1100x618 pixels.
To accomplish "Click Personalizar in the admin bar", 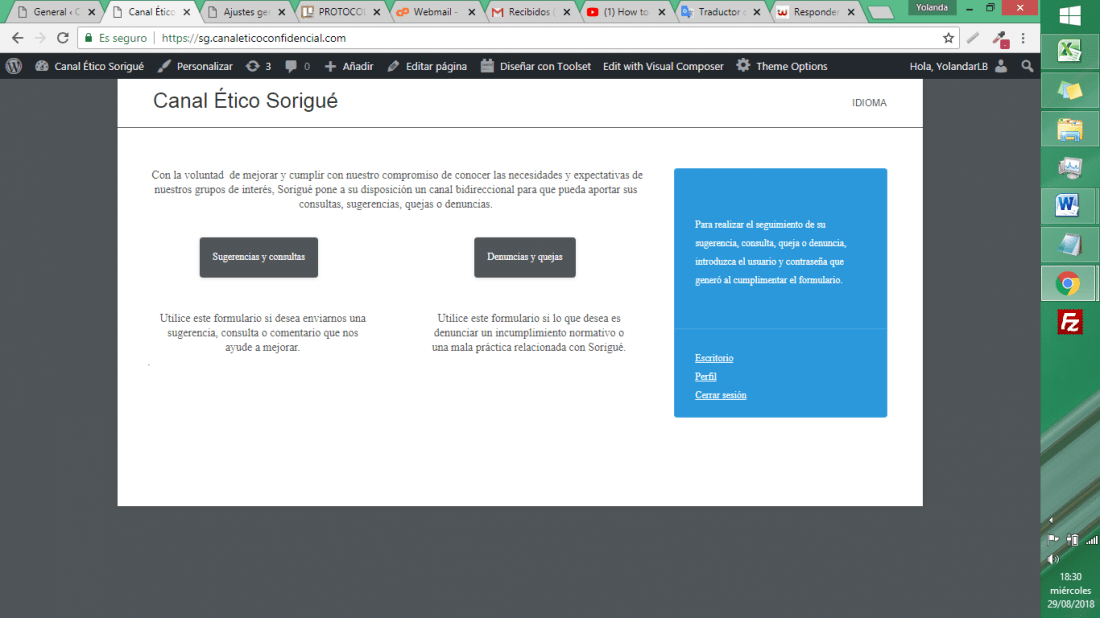I will coord(195,66).
